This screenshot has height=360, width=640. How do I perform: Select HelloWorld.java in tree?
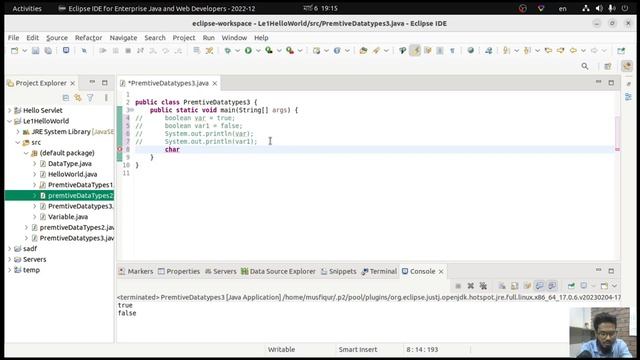72,174
